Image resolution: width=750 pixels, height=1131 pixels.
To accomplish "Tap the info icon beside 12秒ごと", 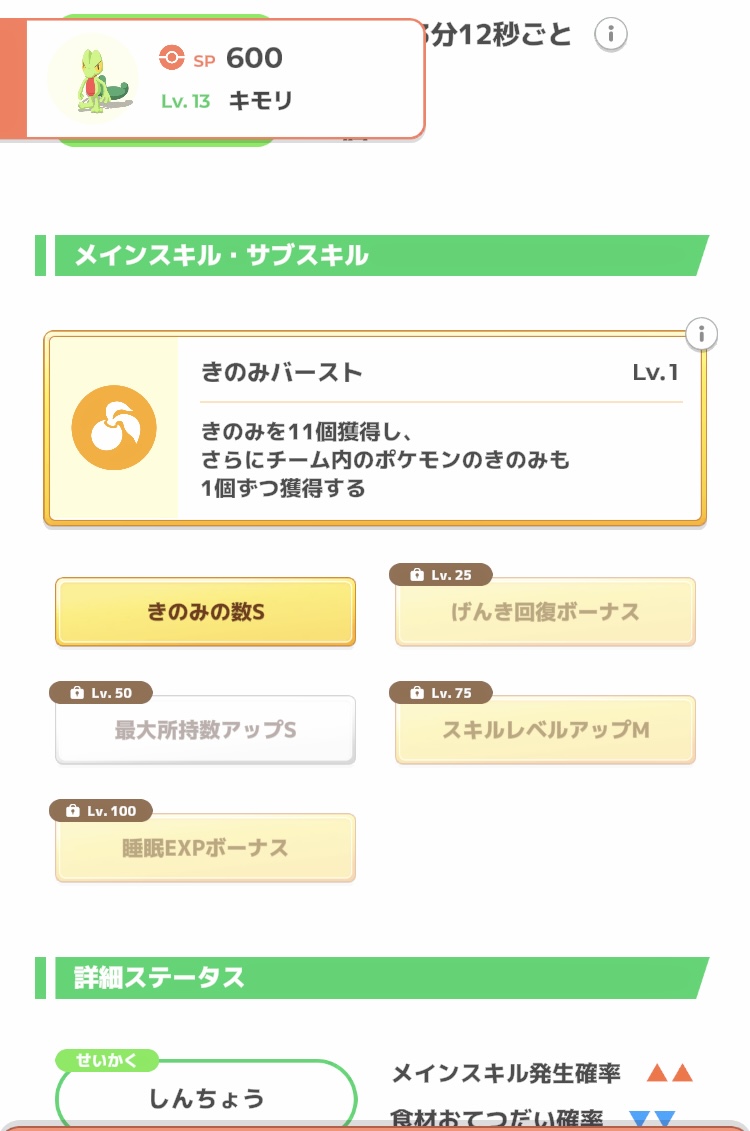I will (610, 34).
